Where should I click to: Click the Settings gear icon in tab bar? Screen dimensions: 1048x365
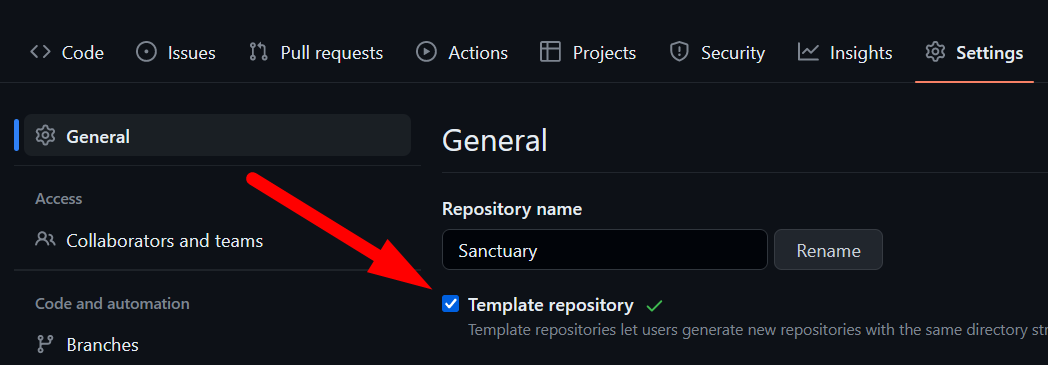(935, 52)
